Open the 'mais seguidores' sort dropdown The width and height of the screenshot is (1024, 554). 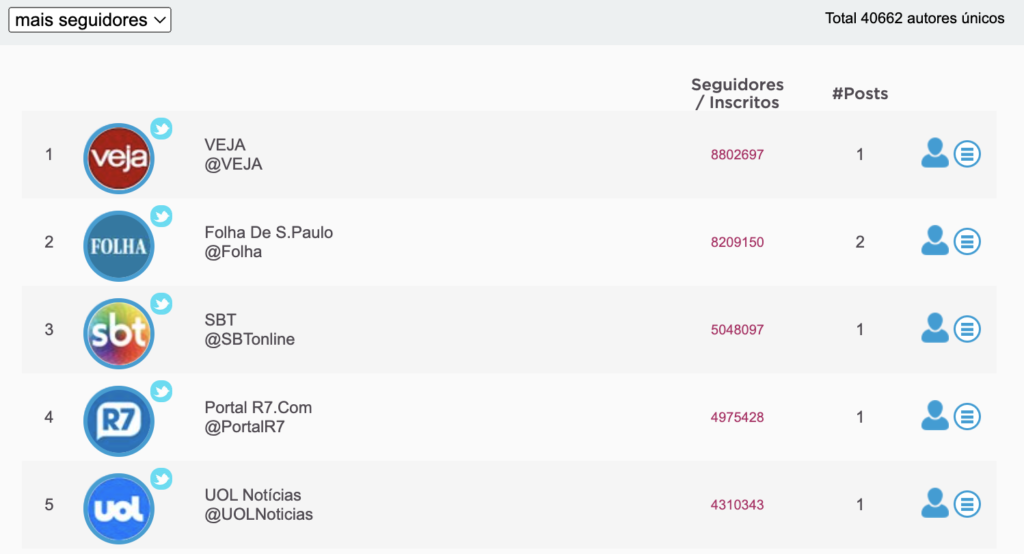[x=89, y=20]
